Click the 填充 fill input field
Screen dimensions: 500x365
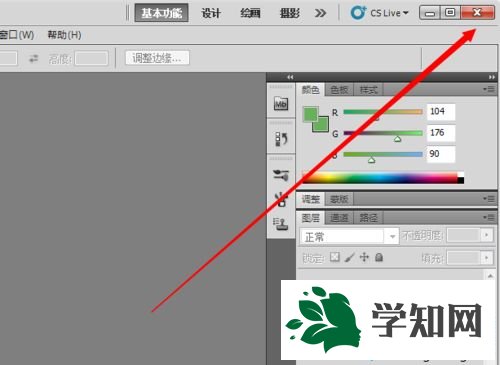[463, 258]
